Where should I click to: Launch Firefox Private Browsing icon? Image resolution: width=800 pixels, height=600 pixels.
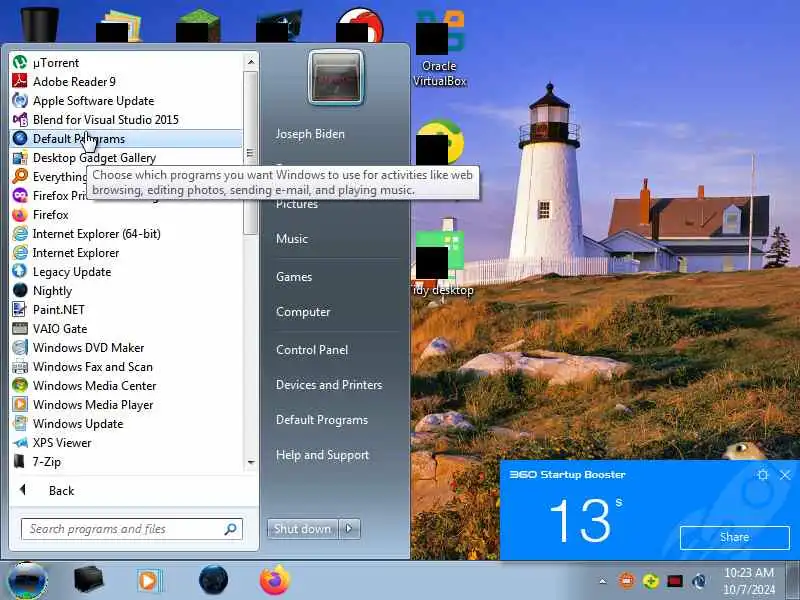click(x=20, y=195)
